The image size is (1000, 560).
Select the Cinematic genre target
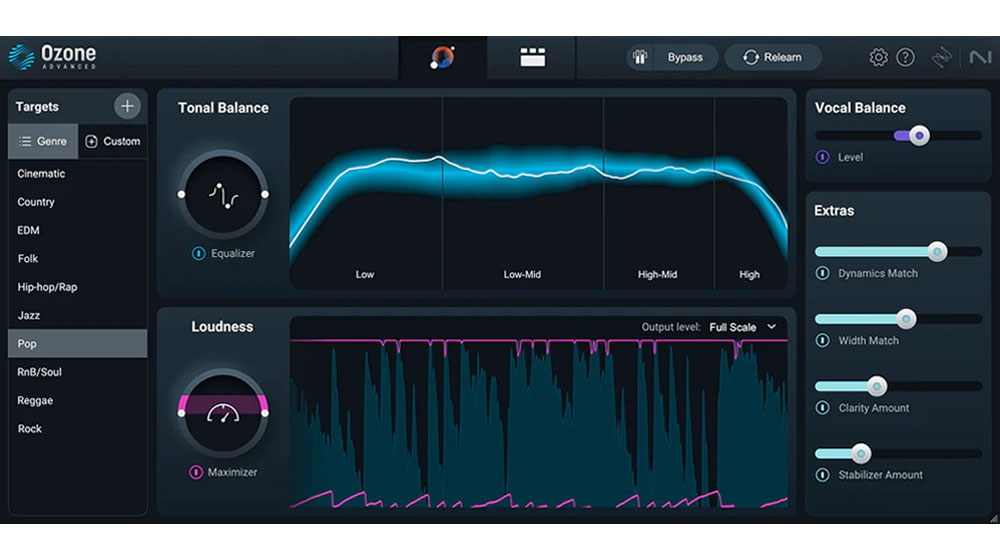click(78, 173)
